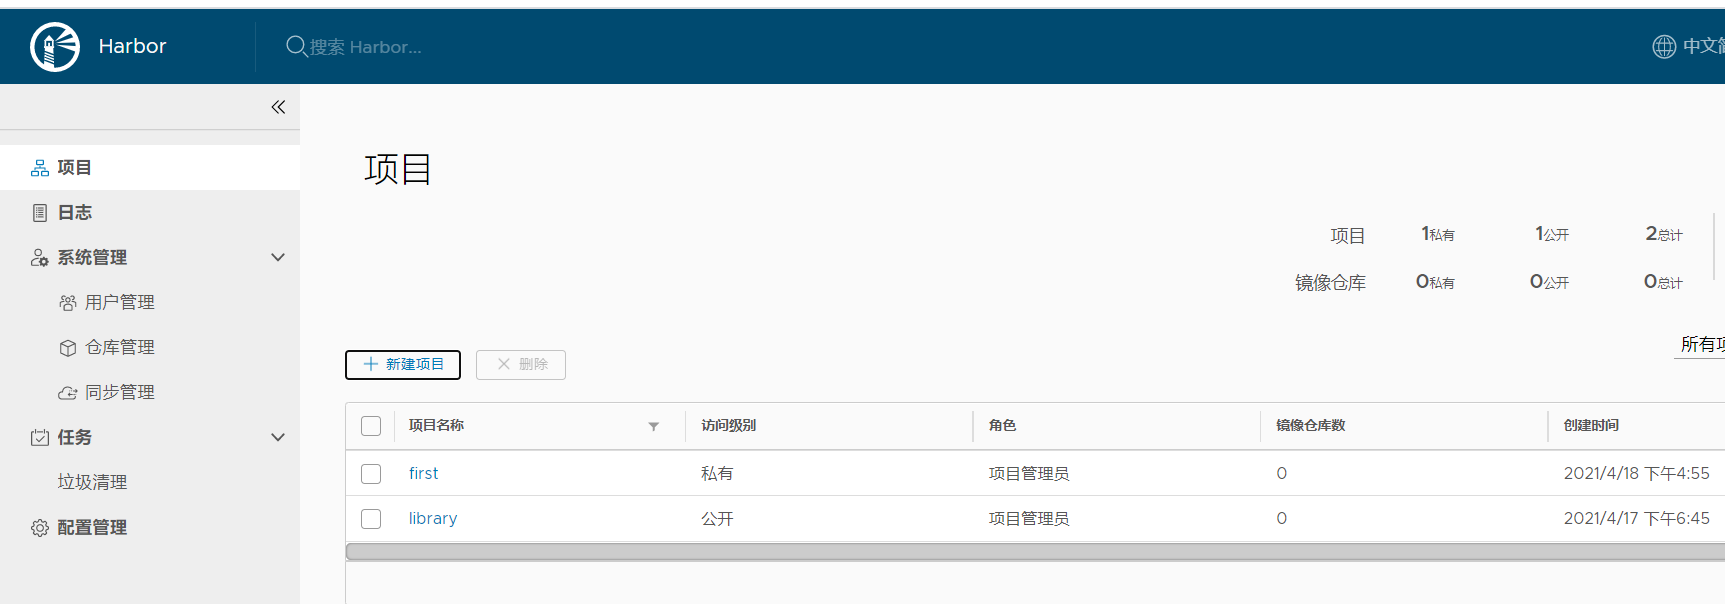This screenshot has width=1725, height=604.
Task: Sort by 角色 column header
Action: pyautogui.click(x=1002, y=426)
